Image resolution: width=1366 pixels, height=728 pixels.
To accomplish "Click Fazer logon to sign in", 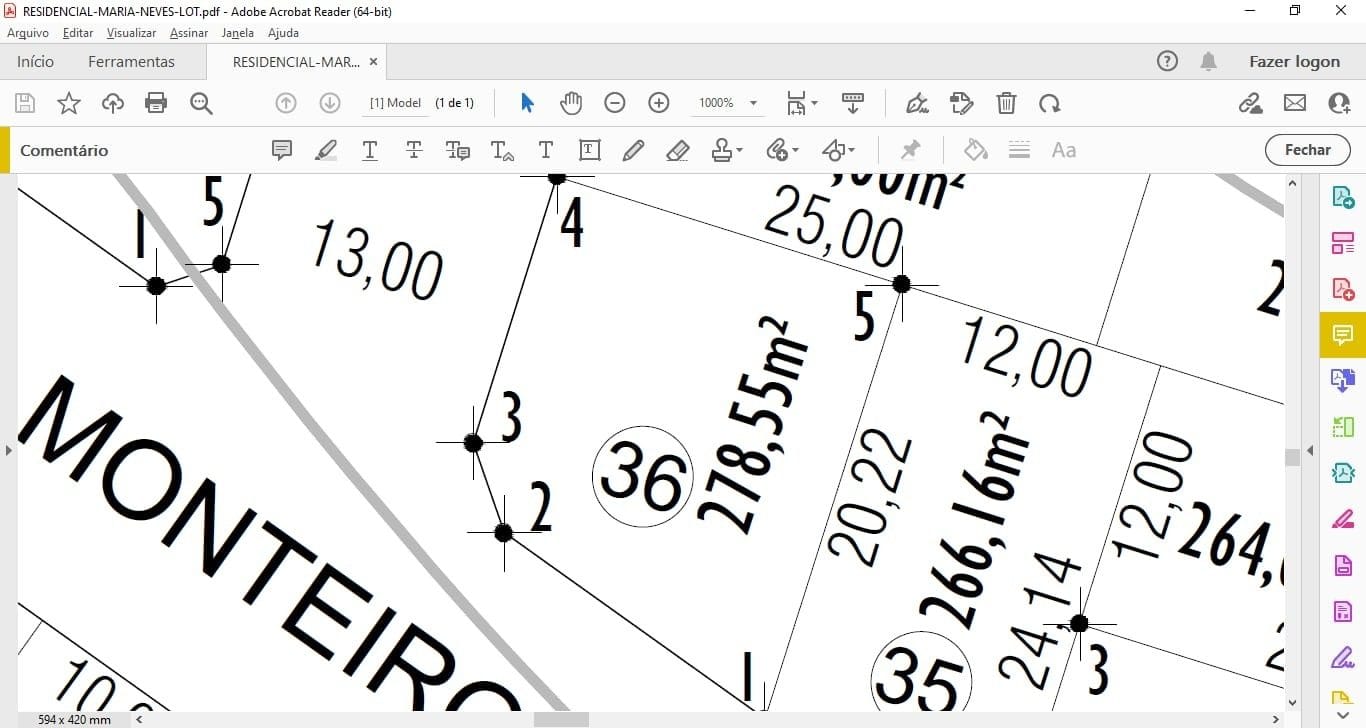I will (1294, 61).
